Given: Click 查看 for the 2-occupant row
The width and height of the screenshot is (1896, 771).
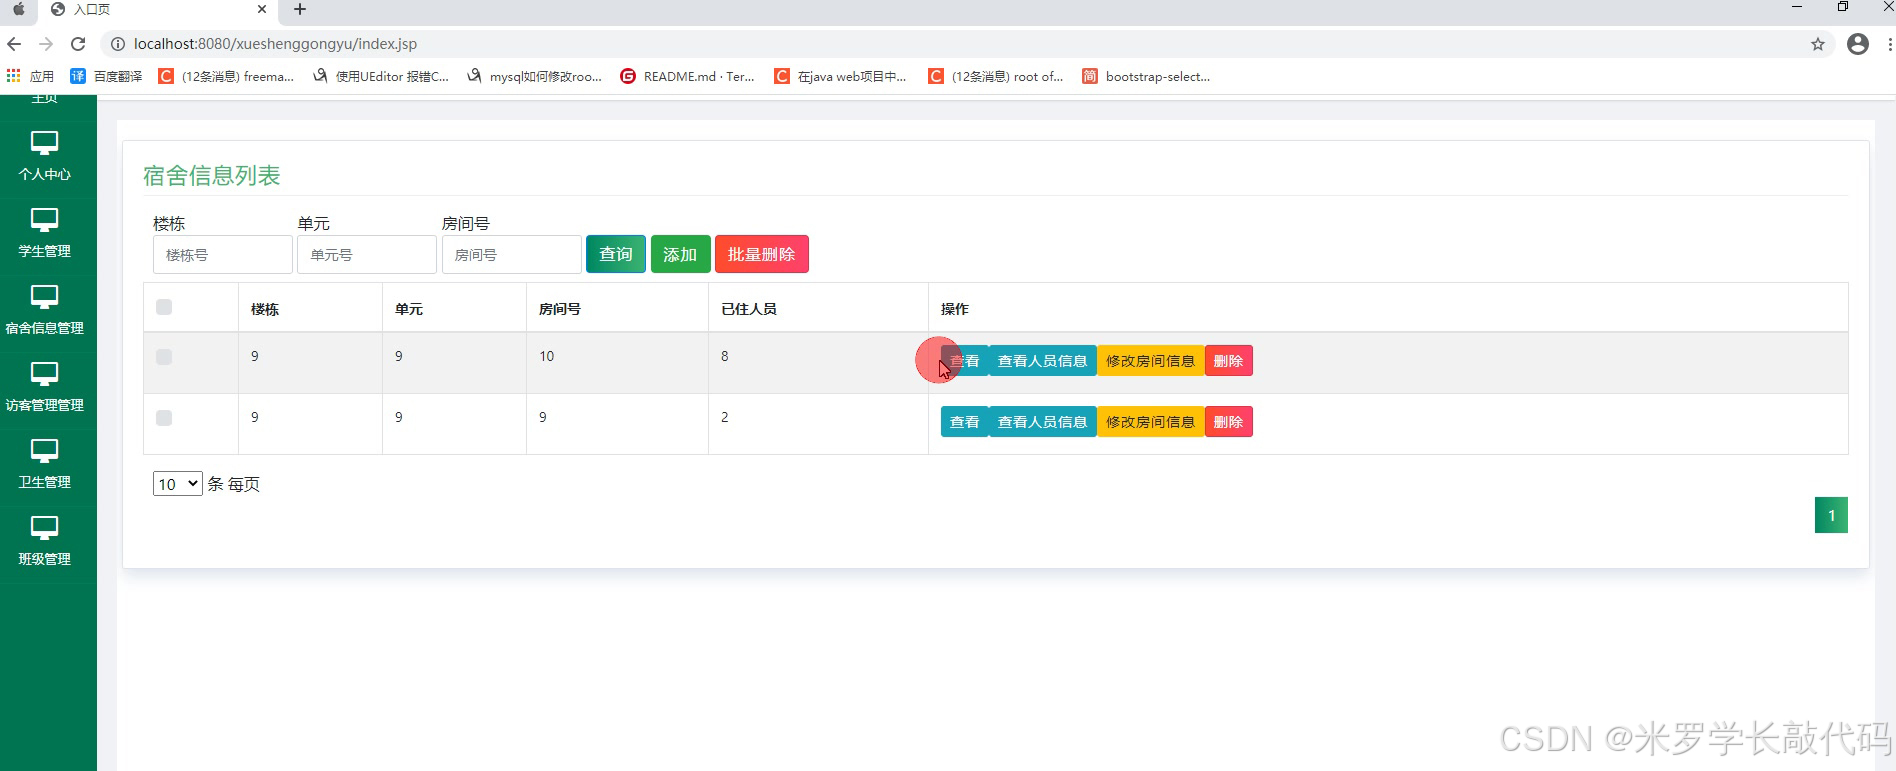Looking at the screenshot, I should [x=965, y=422].
